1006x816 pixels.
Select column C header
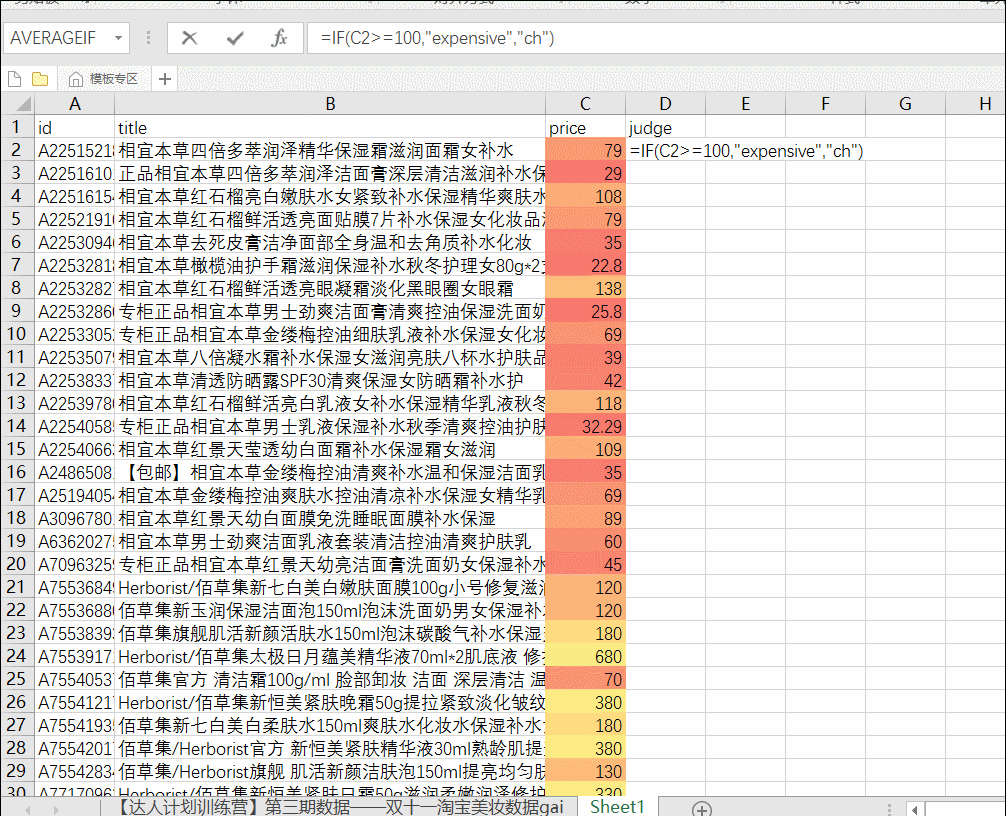click(585, 104)
